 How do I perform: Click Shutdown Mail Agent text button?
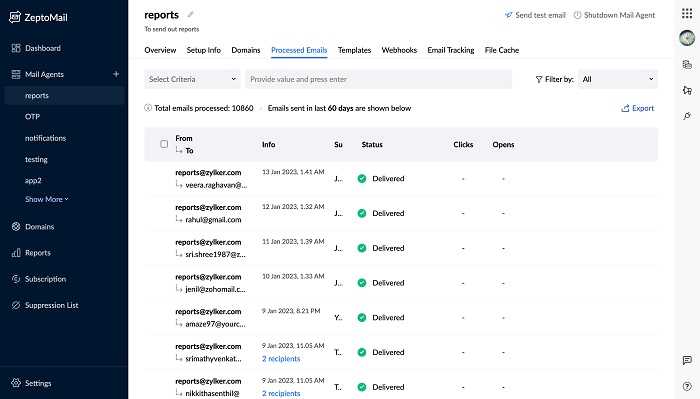tap(620, 15)
